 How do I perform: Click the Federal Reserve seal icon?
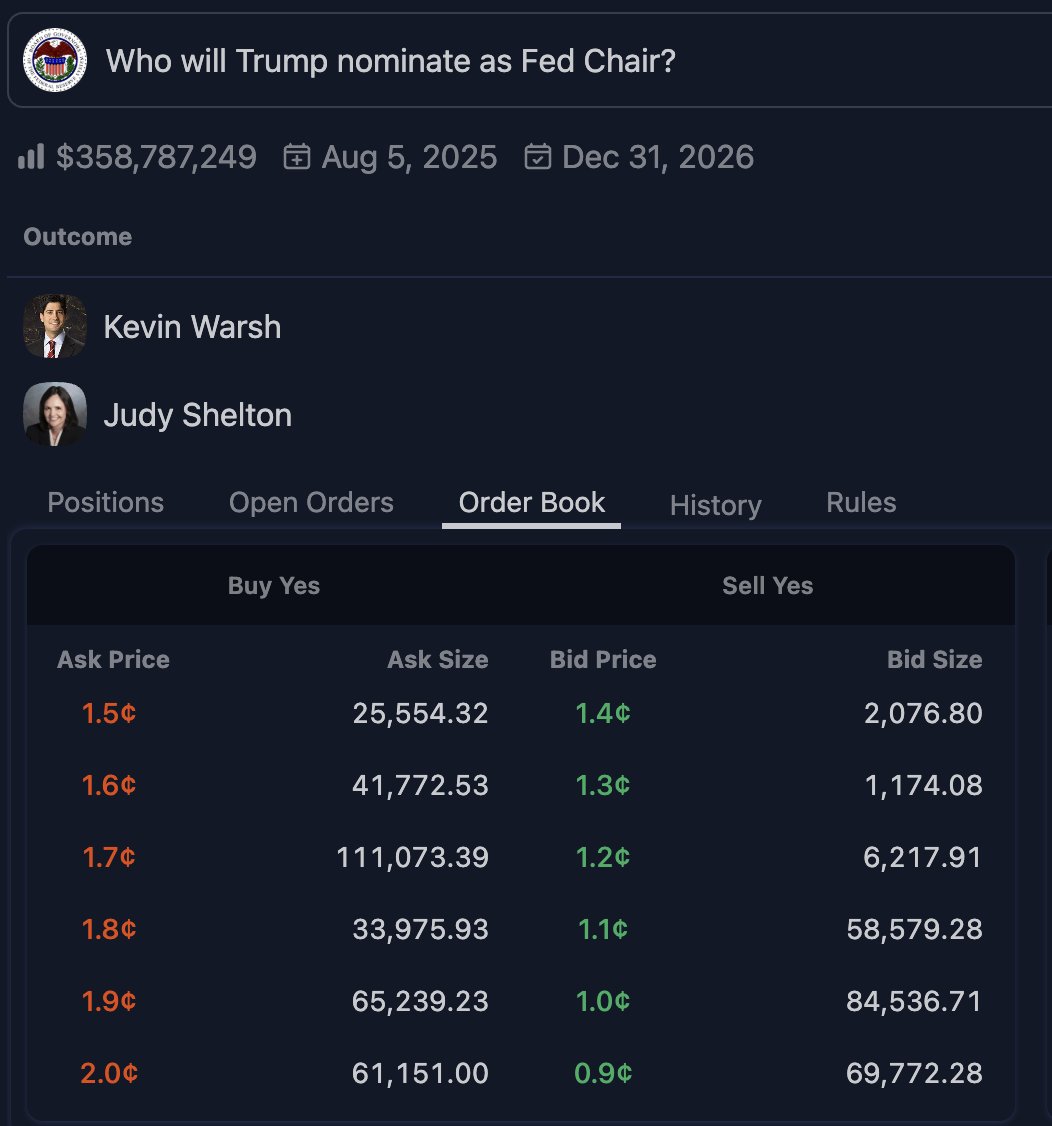coord(55,60)
